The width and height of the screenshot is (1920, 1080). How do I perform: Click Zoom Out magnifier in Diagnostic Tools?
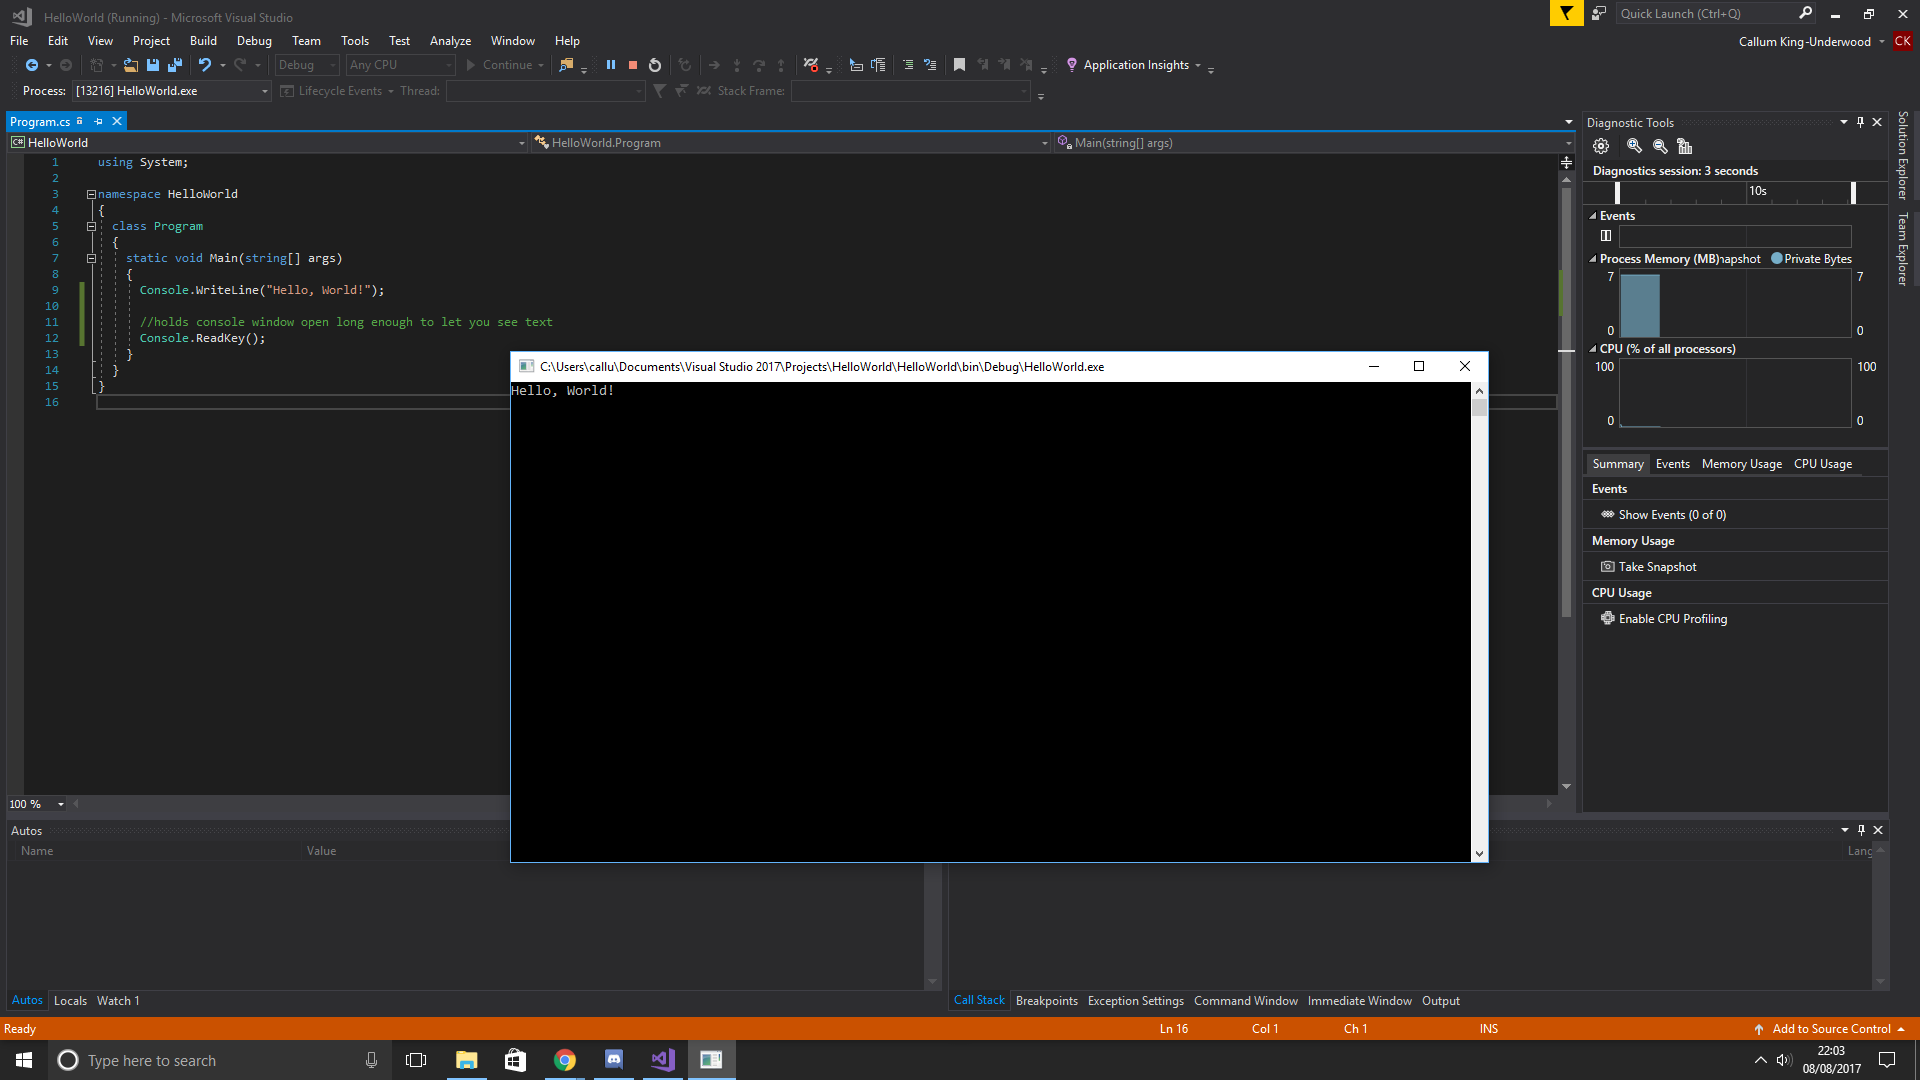click(1660, 146)
